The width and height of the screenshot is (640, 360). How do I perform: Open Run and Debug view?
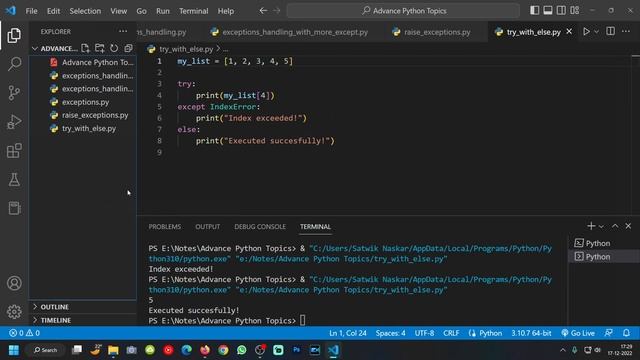click(x=14, y=122)
